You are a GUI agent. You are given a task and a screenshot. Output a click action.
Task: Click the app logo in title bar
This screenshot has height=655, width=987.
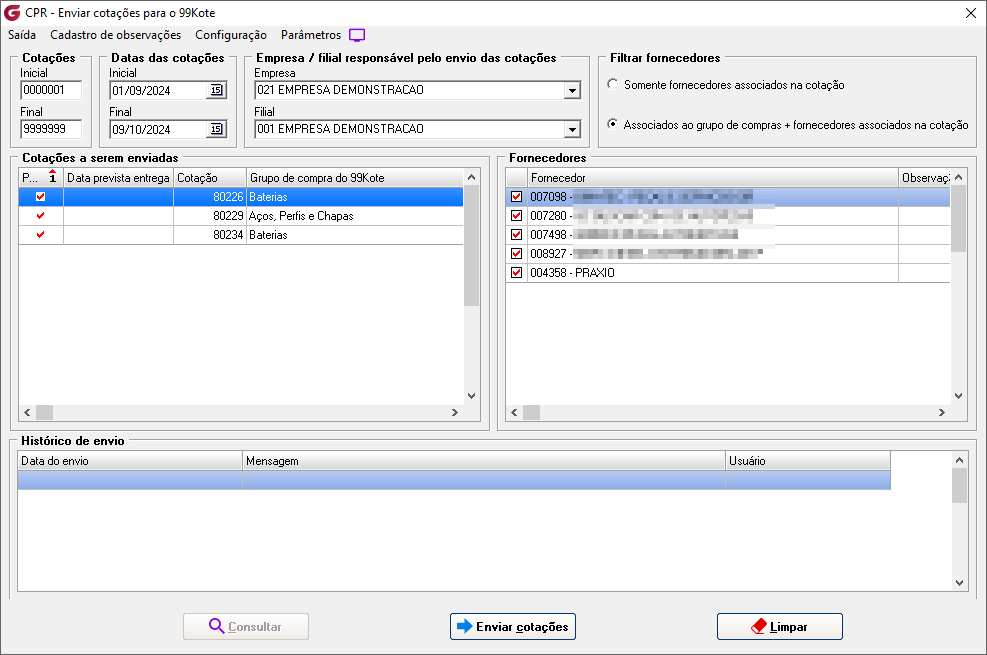coord(12,13)
